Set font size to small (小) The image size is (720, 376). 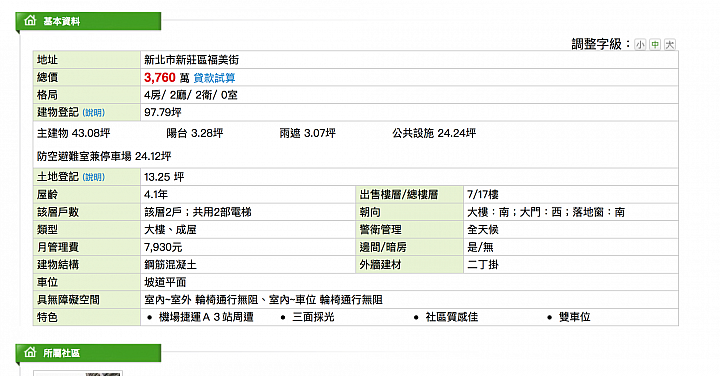(x=640, y=45)
